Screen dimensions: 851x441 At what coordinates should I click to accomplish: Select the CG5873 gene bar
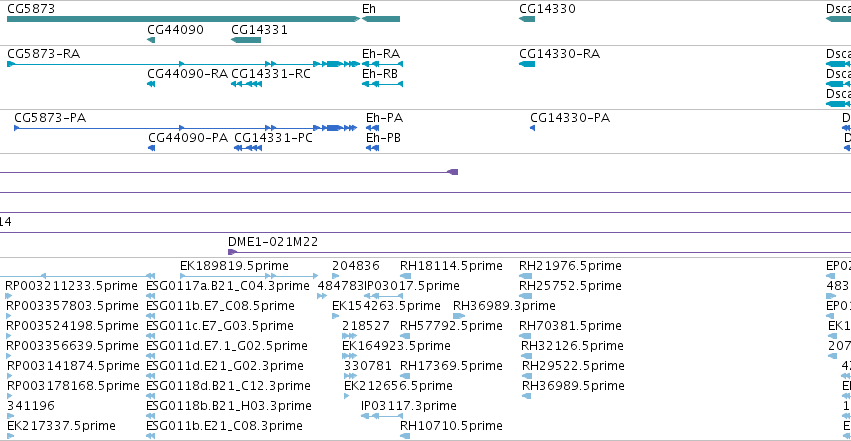point(183,19)
